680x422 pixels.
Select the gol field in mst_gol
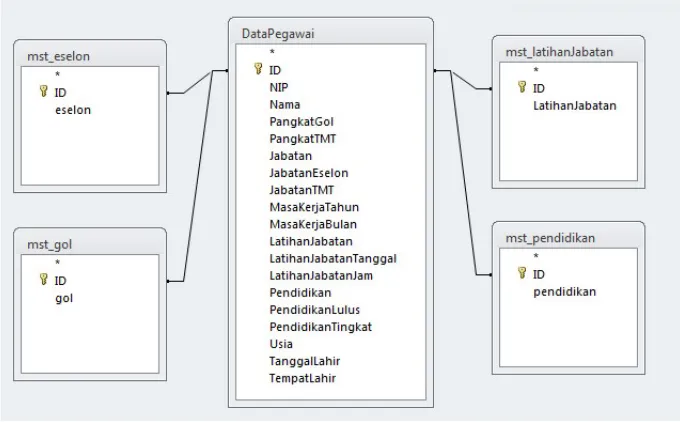tap(90, 298)
